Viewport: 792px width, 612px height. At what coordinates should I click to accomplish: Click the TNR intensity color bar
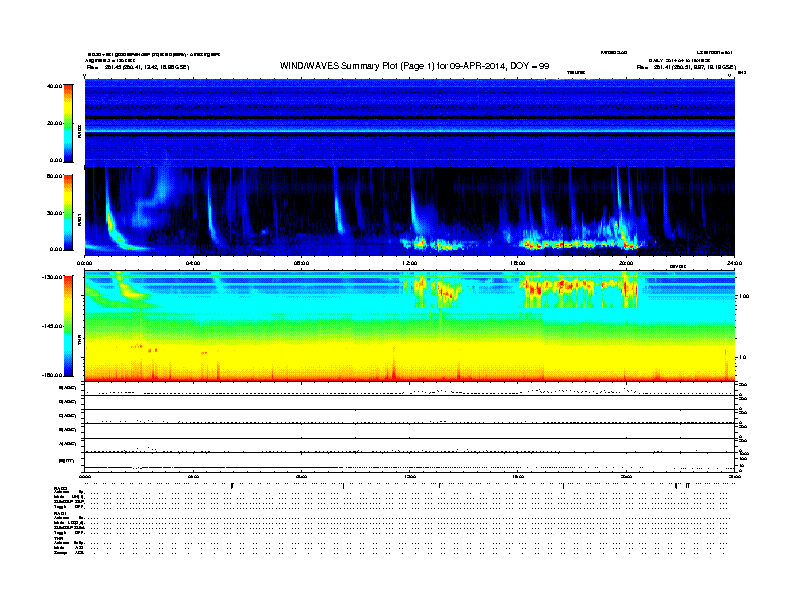click(x=68, y=326)
